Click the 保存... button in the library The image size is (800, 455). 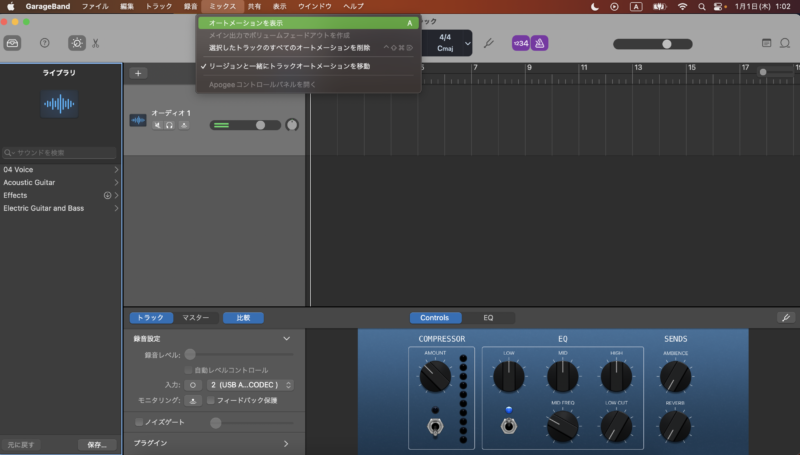(97, 444)
